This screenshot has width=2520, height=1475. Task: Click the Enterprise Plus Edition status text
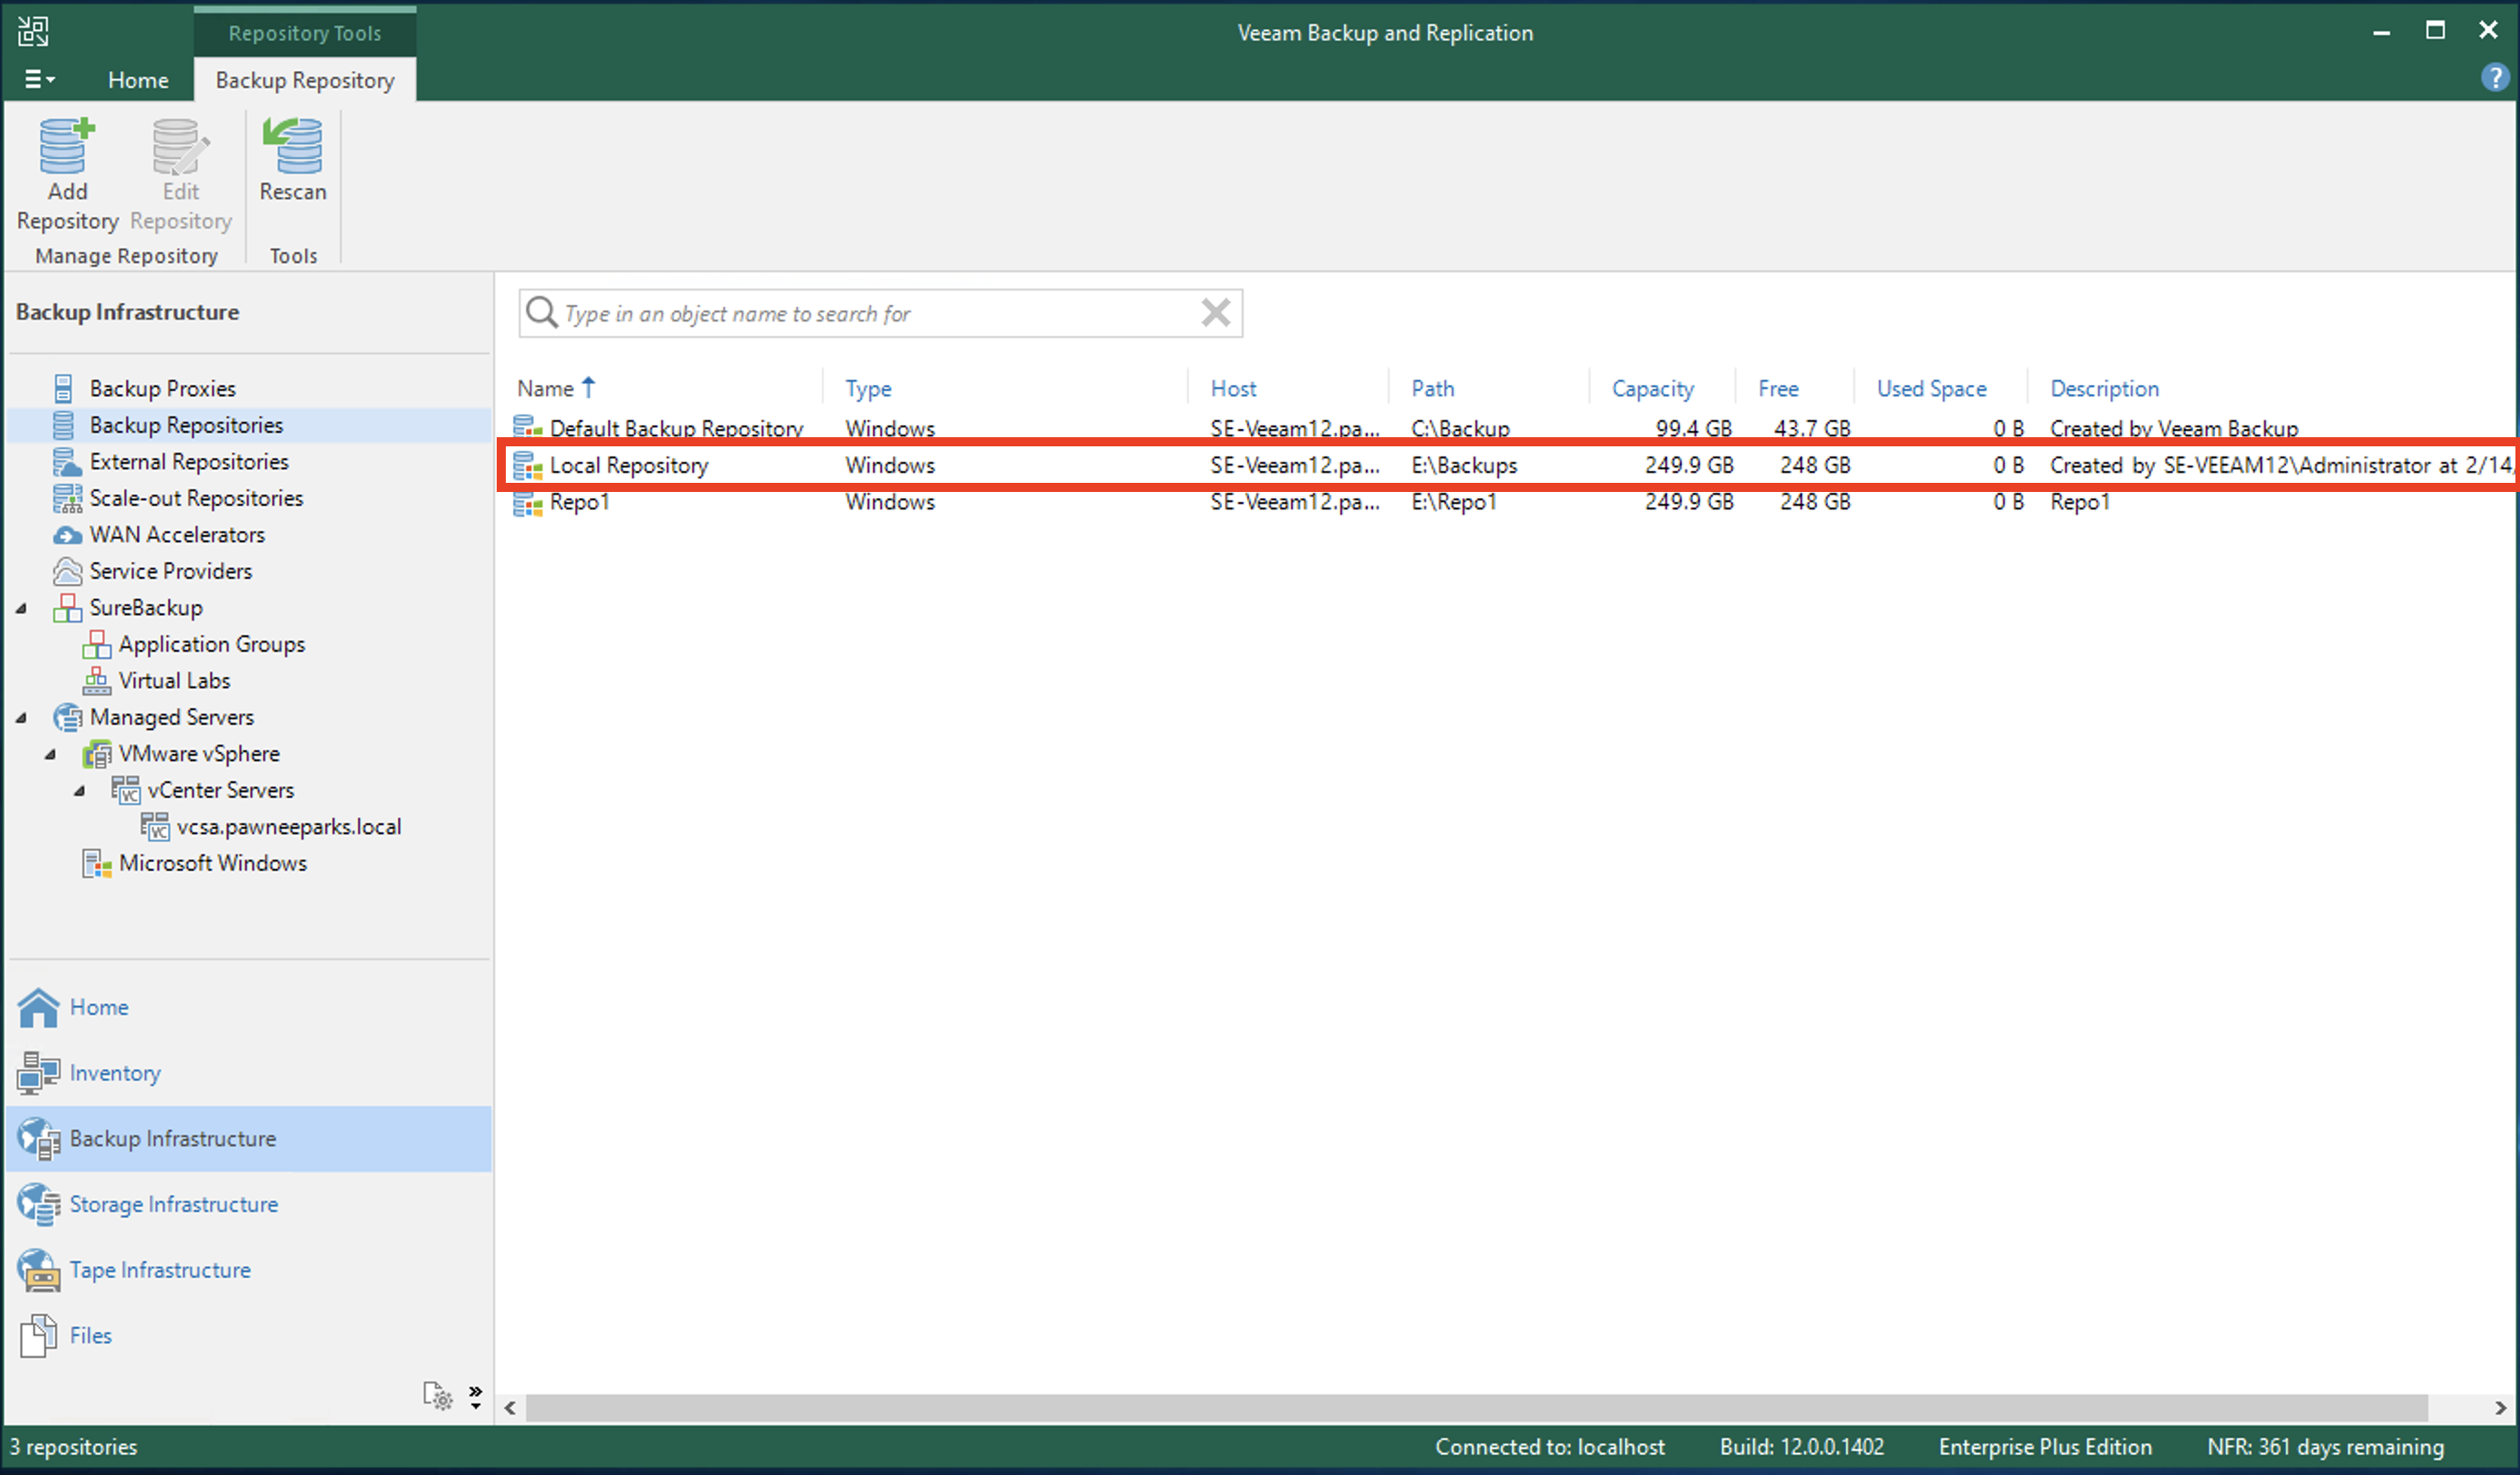(2045, 1446)
